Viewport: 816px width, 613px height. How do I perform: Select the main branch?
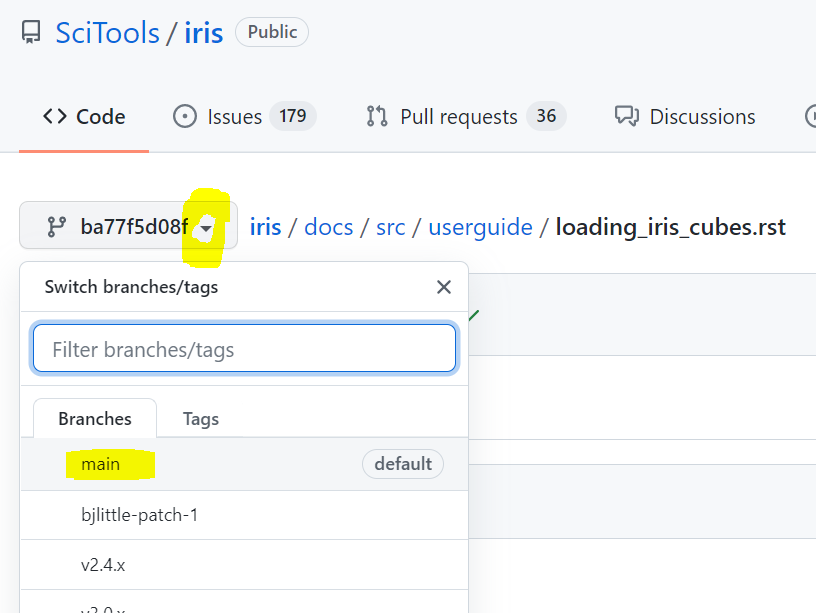[x=101, y=464]
